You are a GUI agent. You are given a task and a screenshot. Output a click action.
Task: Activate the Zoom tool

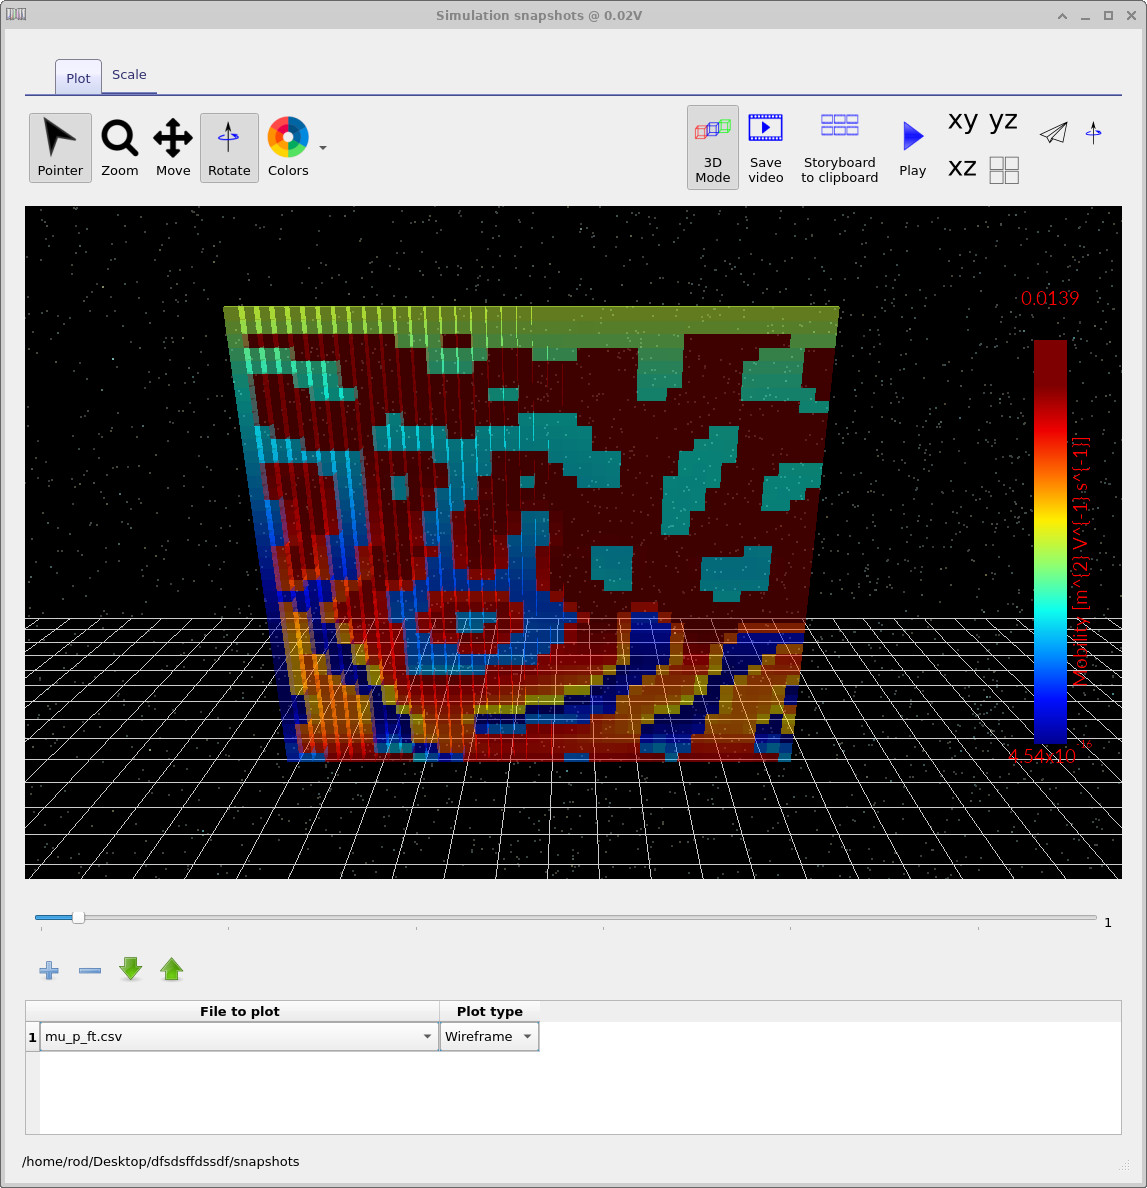coord(119,147)
